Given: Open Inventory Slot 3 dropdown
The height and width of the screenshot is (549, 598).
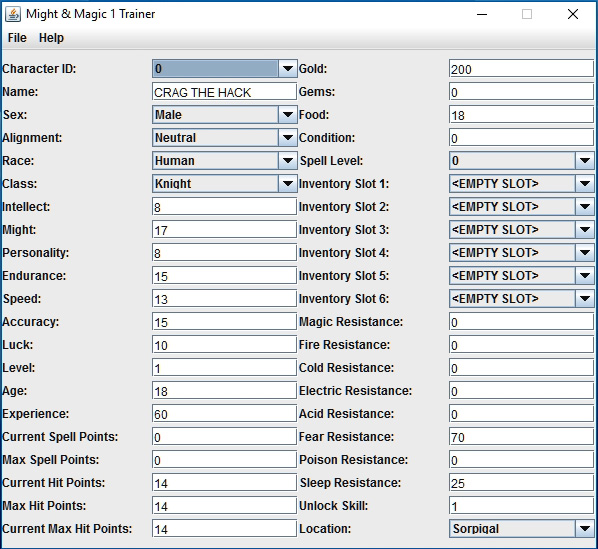Looking at the screenshot, I should (521, 230).
